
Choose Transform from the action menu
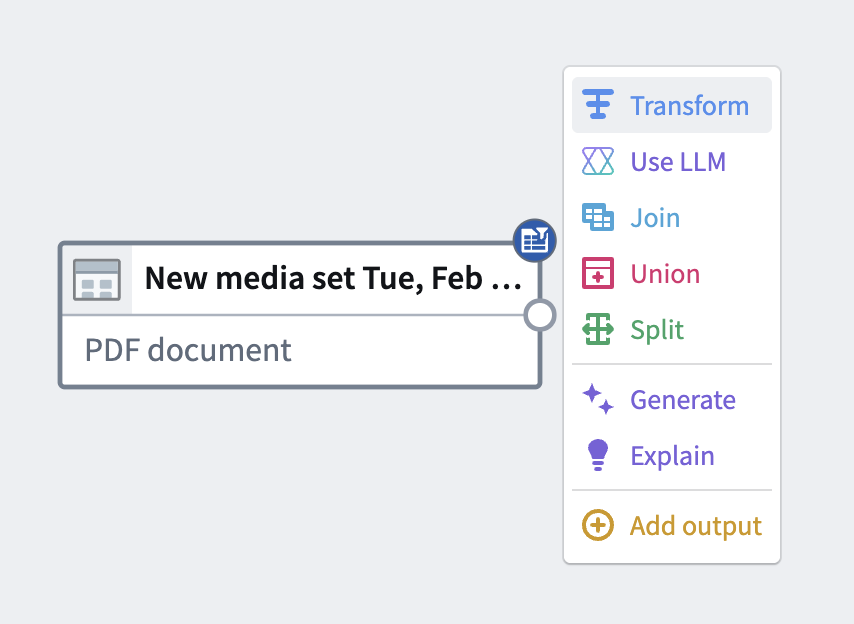coord(689,104)
